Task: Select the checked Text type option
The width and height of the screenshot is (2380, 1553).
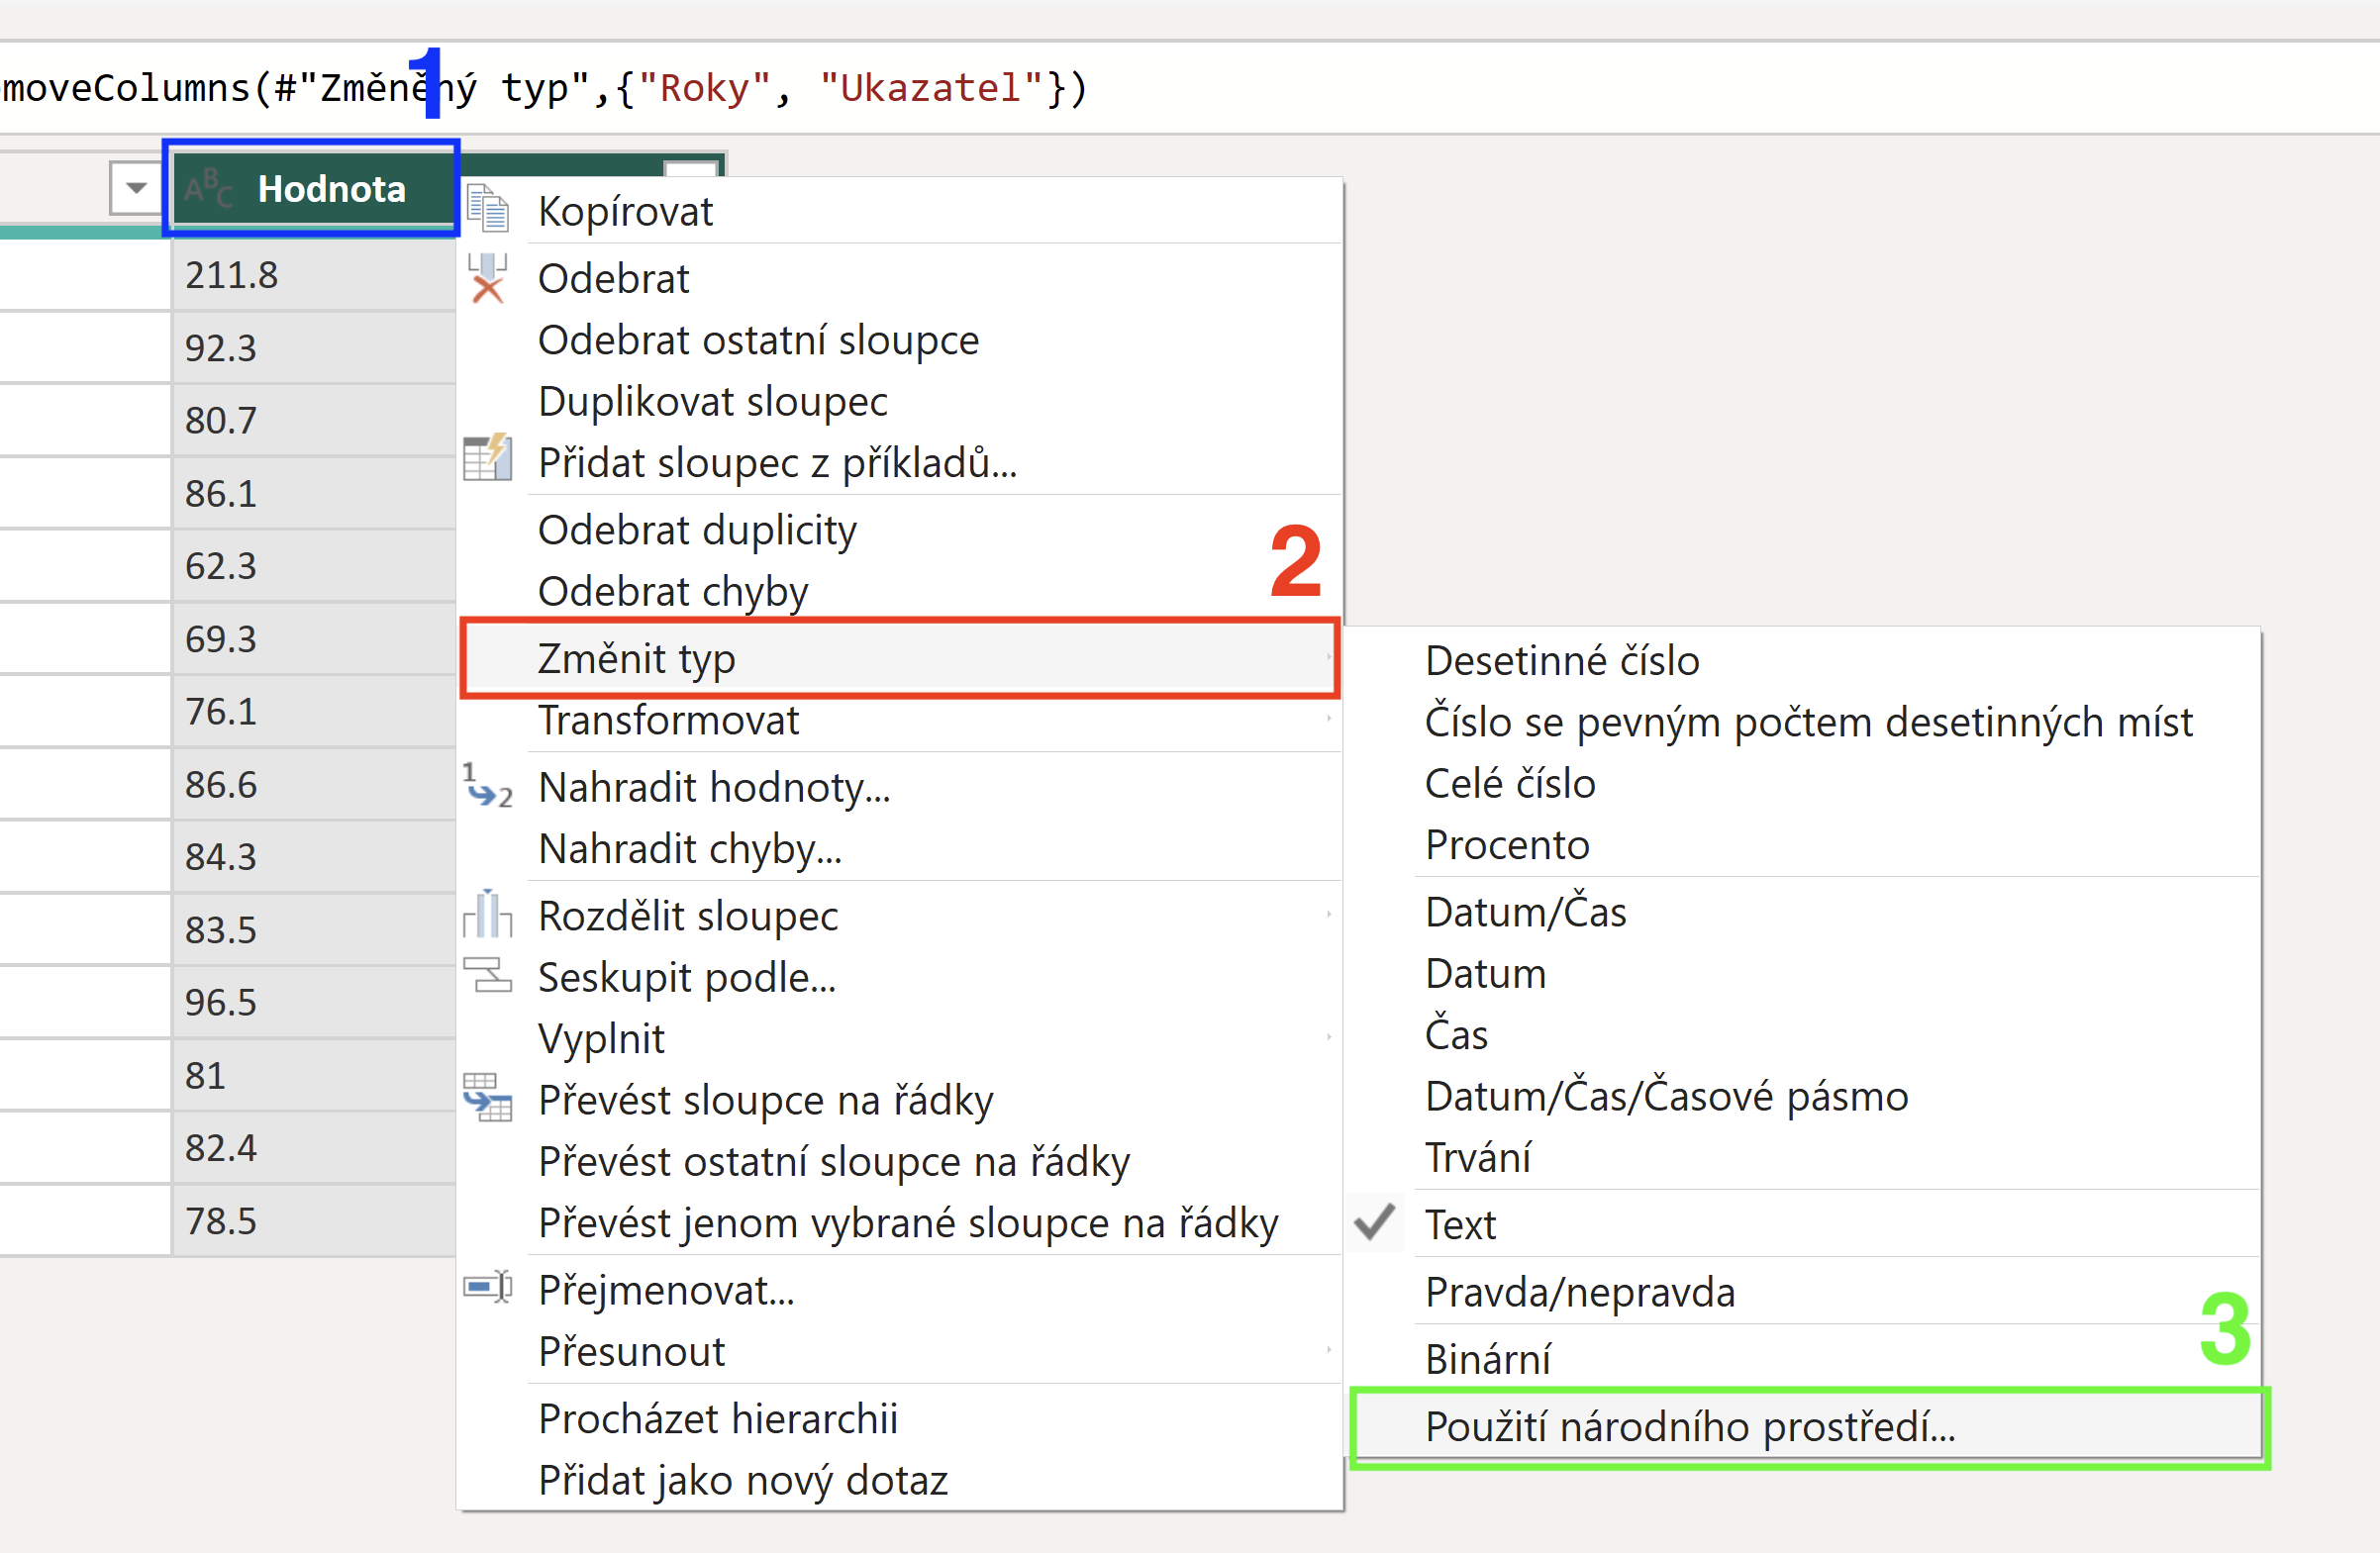Action: pos(1802,1224)
